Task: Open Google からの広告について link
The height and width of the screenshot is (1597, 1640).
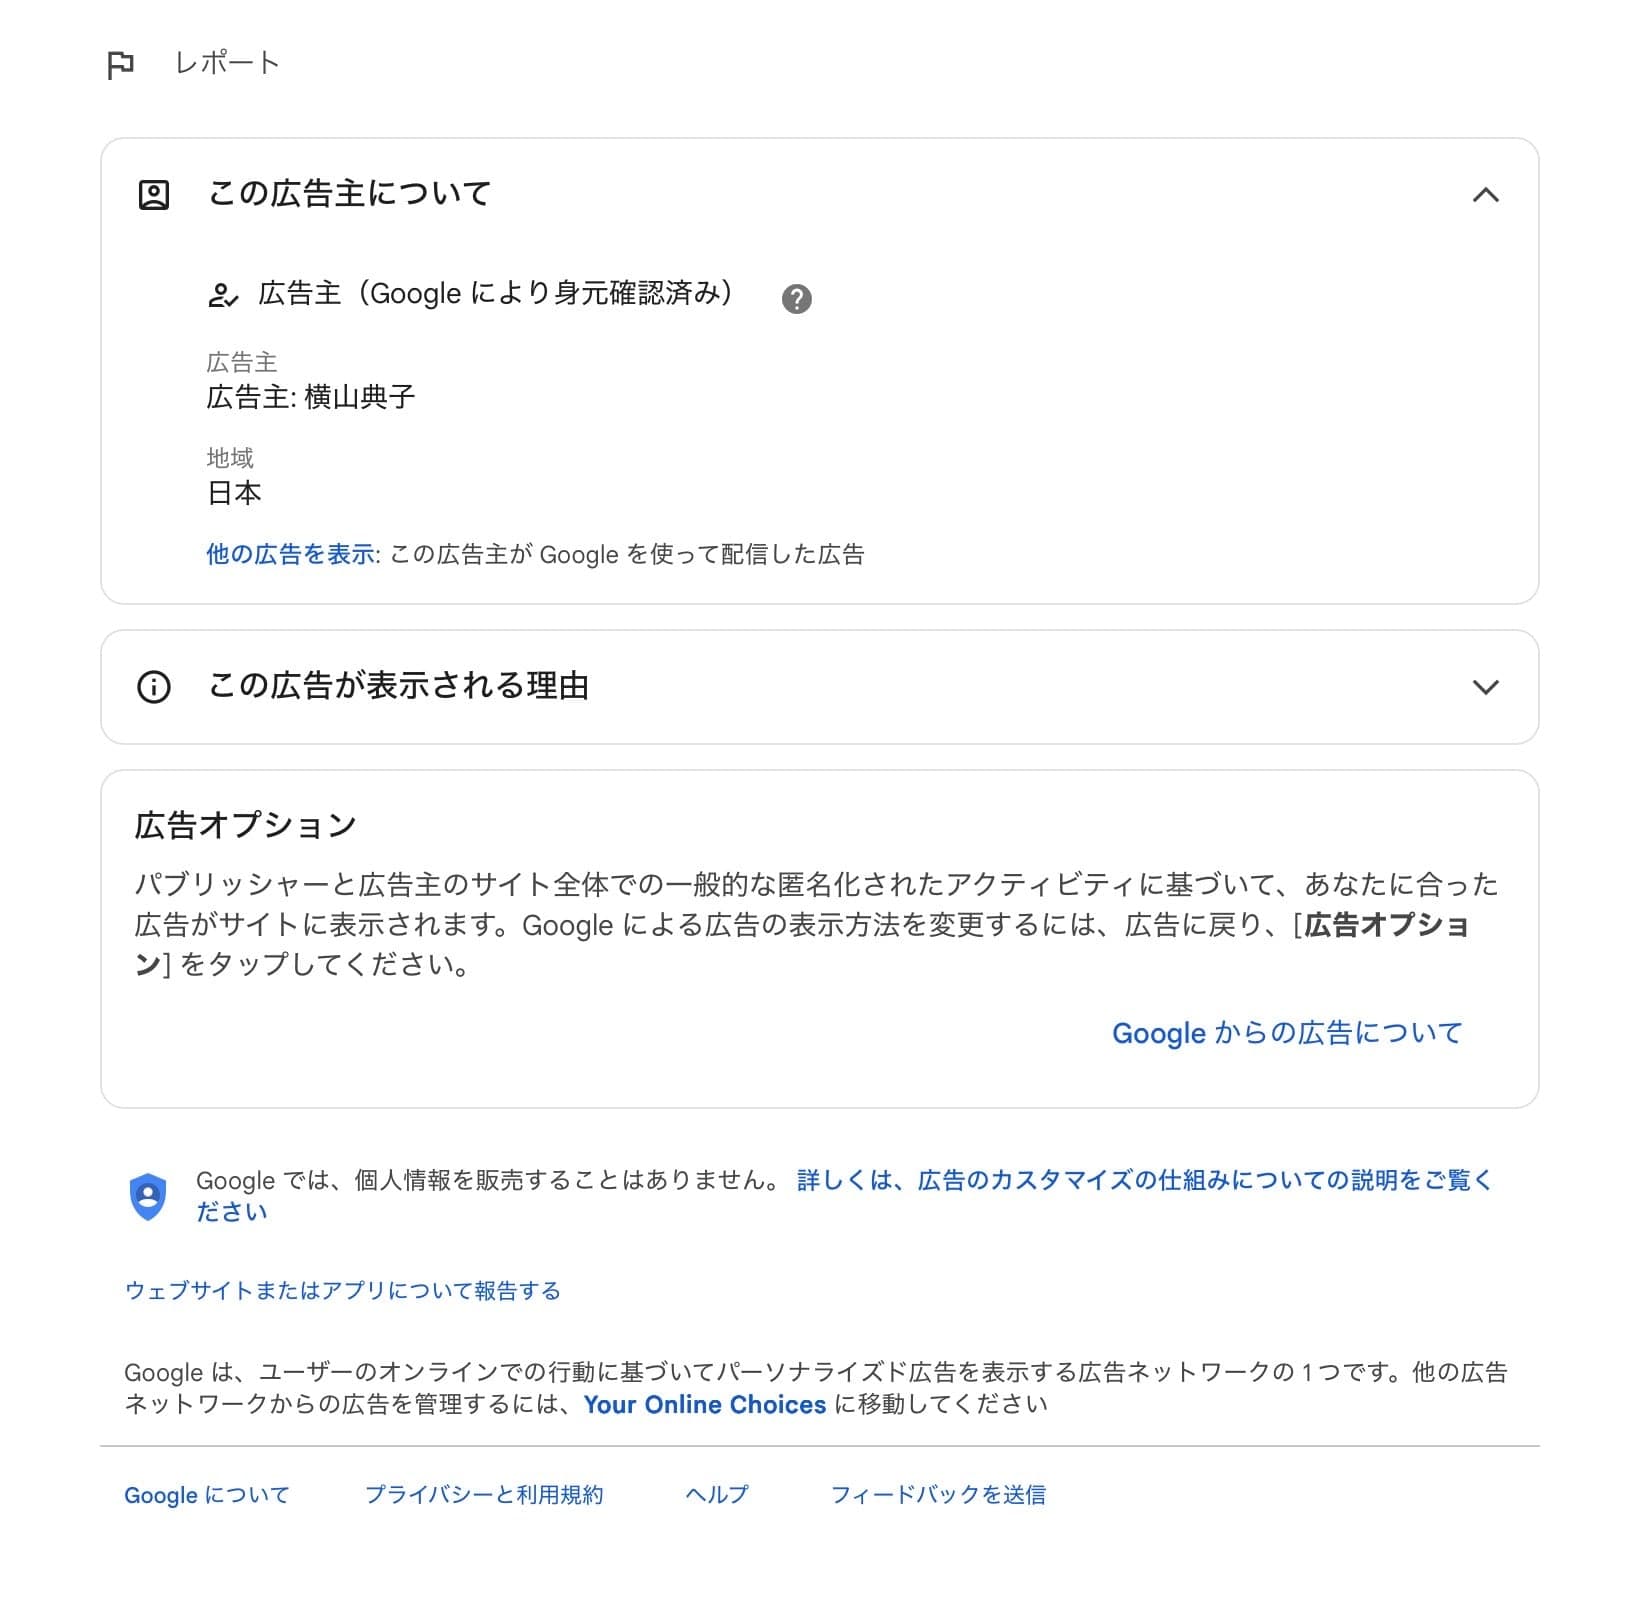Action: (1287, 1033)
